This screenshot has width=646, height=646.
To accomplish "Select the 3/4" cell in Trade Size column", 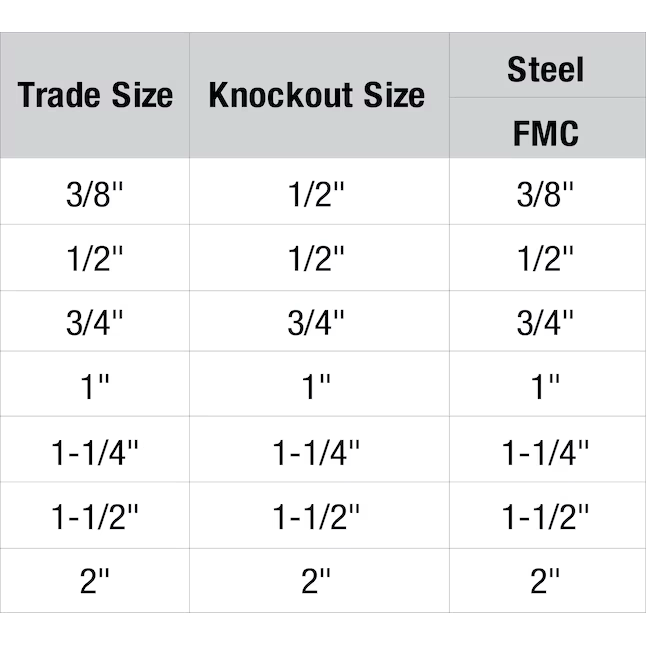I will [x=95, y=322].
